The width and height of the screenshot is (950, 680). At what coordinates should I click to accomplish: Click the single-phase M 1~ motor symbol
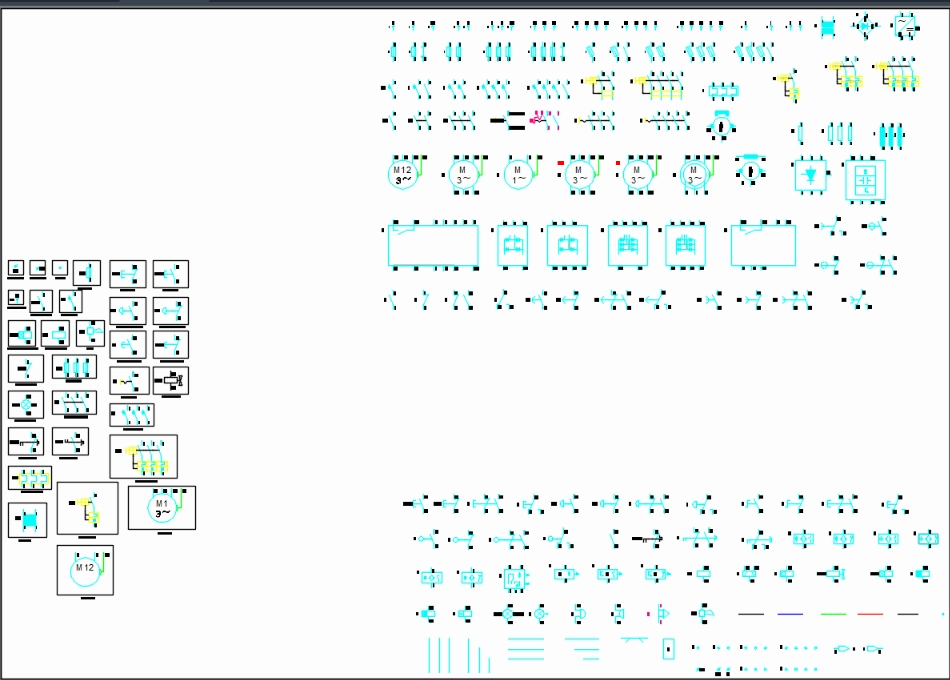pyautogui.click(x=516, y=175)
